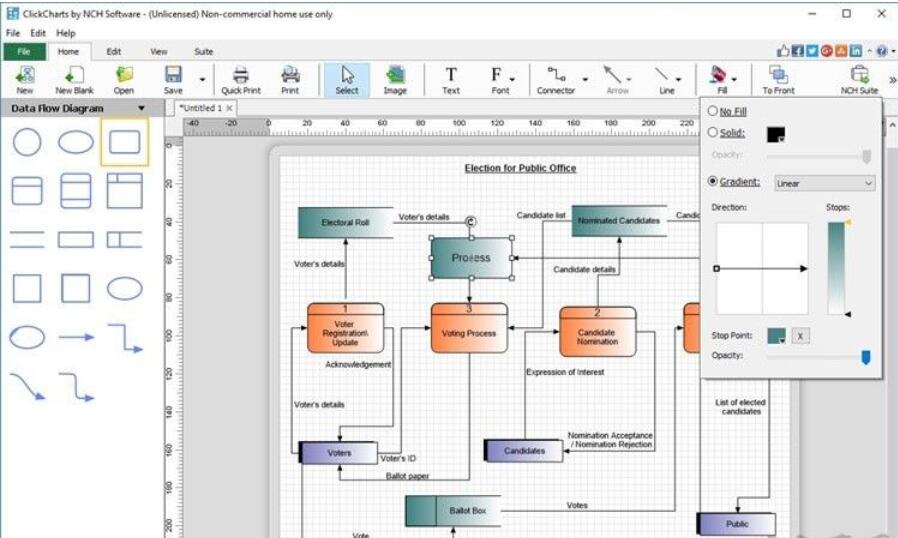898x538 pixels.
Task: Select the No Fill radio option
Action: [x=712, y=111]
